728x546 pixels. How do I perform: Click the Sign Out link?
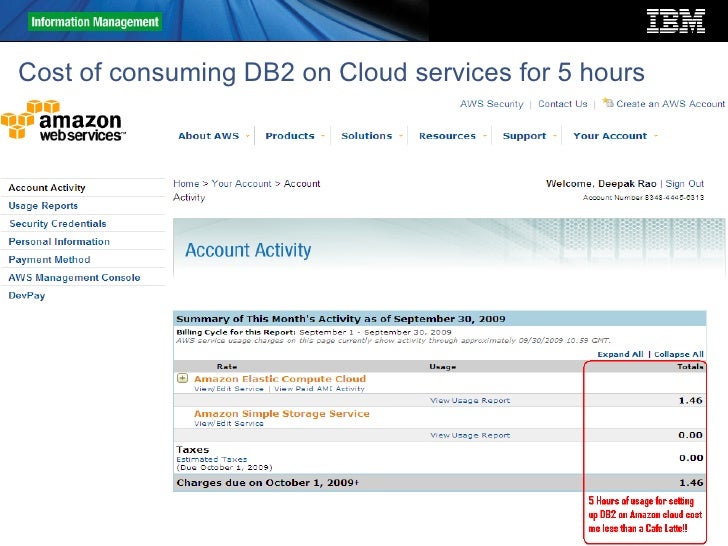(684, 183)
